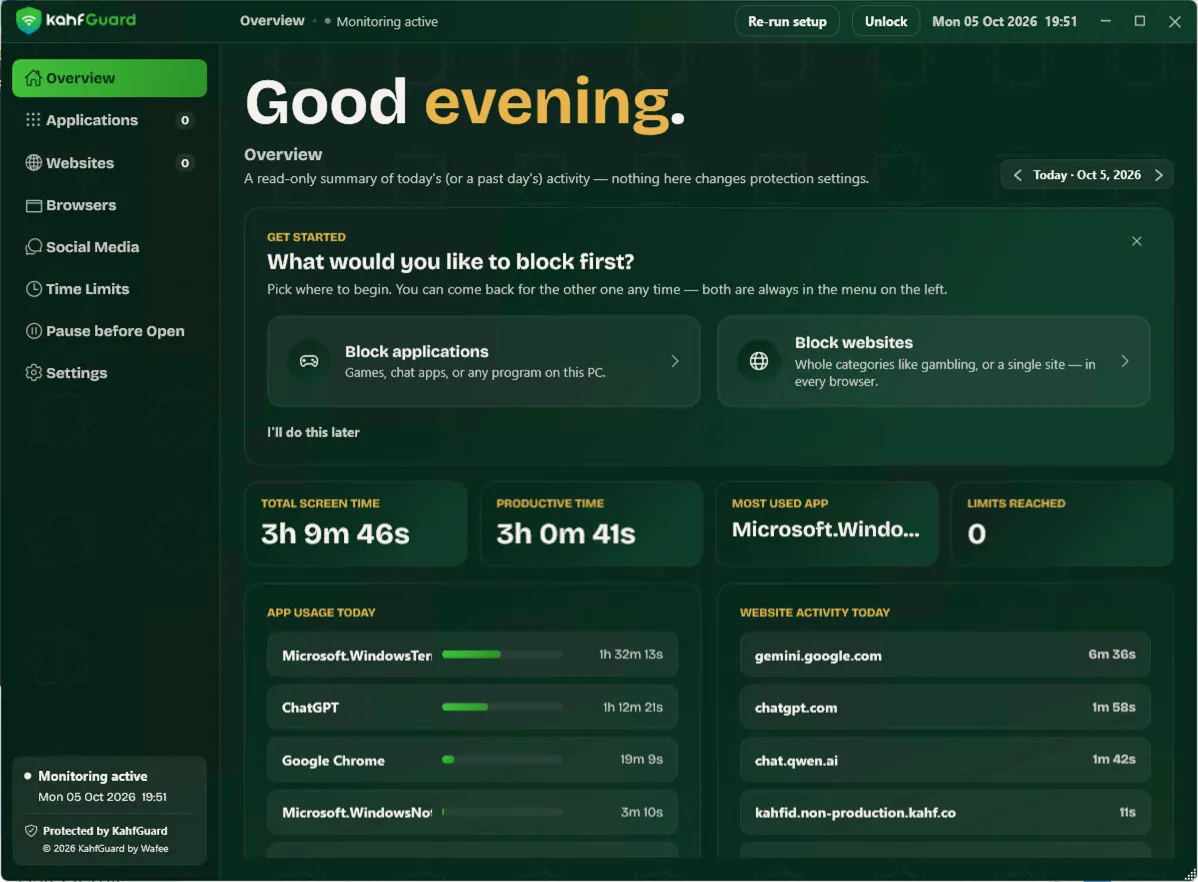Click the Total Screen Time card value
Screen dimensions: 1198x882
335,533
